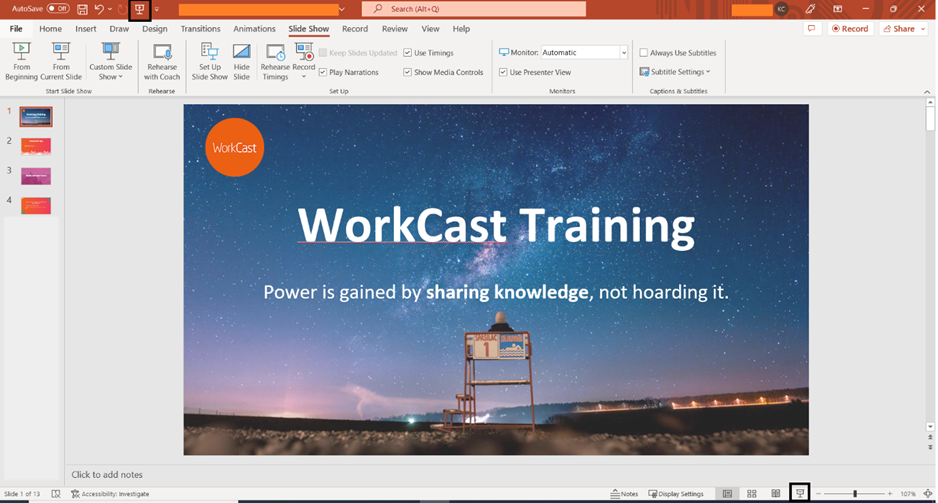The width and height of the screenshot is (938, 503).
Task: Toggle AutoSave switch
Action: click(x=58, y=9)
